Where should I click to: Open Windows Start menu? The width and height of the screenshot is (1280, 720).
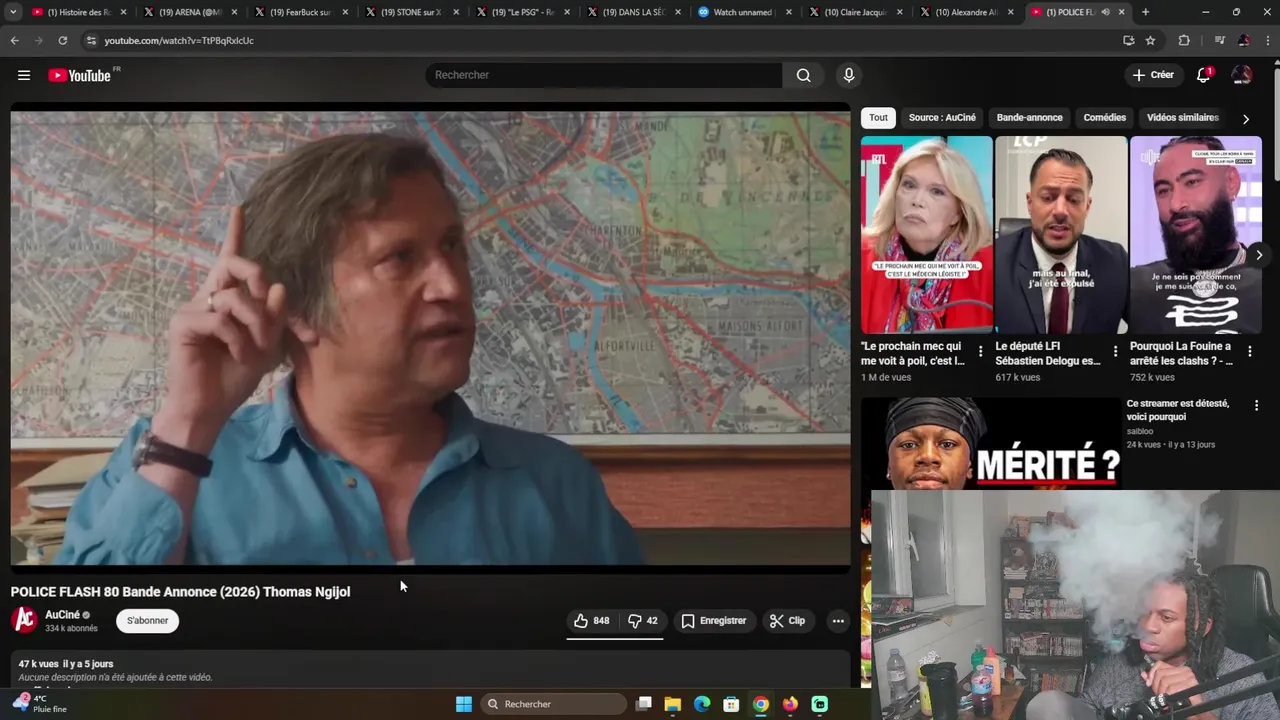(x=463, y=704)
